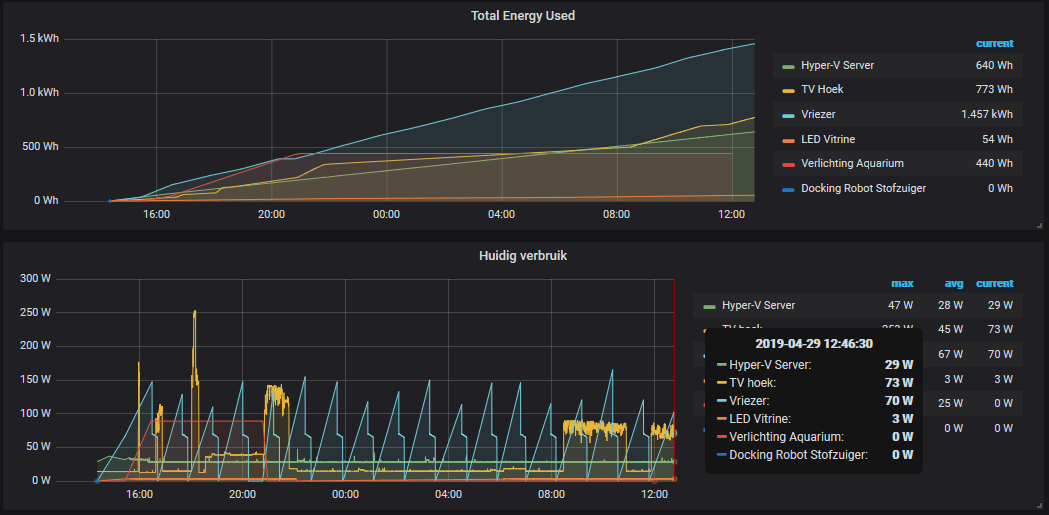Viewport: 1049px width, 515px height.
Task: Grab resize handle of Total Energy Used panel
Action: tap(1040, 226)
